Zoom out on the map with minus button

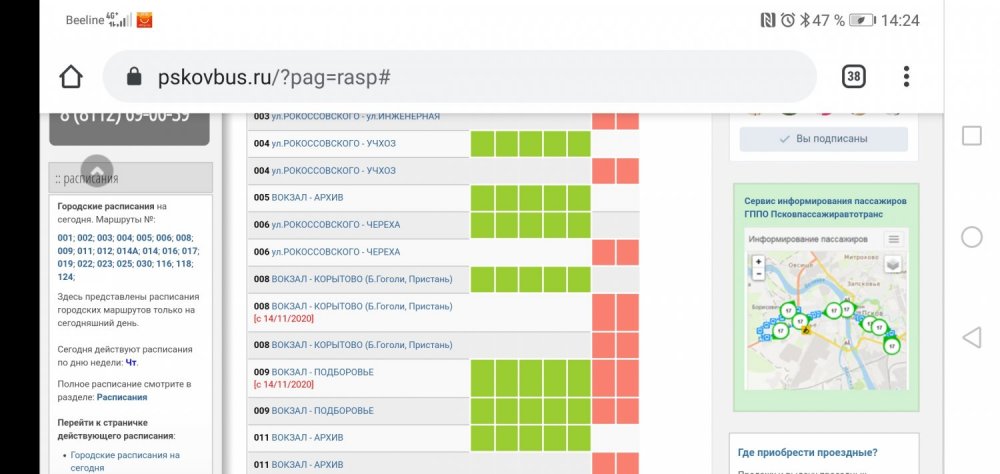758,274
